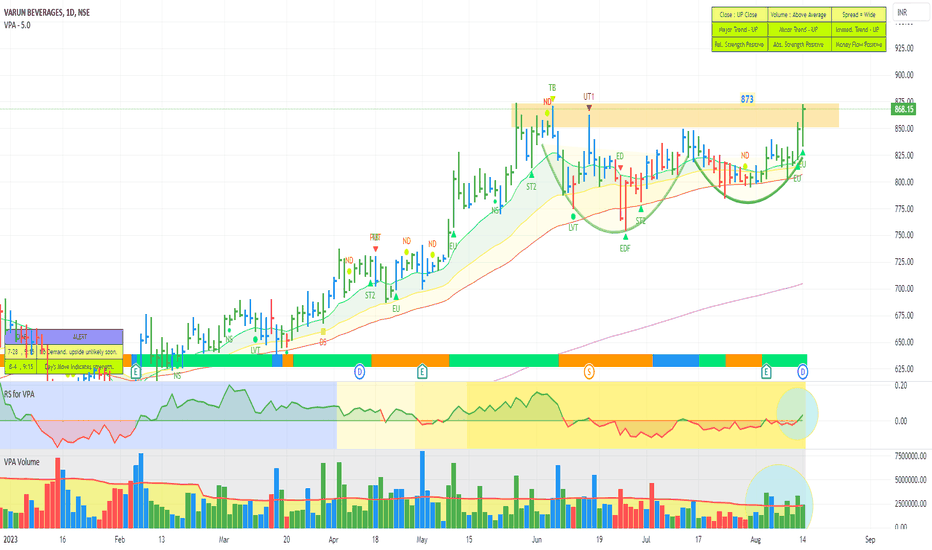The height and width of the screenshot is (550, 932).
Task: Click the orange resistance zone rectangle
Action: pyautogui.click(x=675, y=115)
